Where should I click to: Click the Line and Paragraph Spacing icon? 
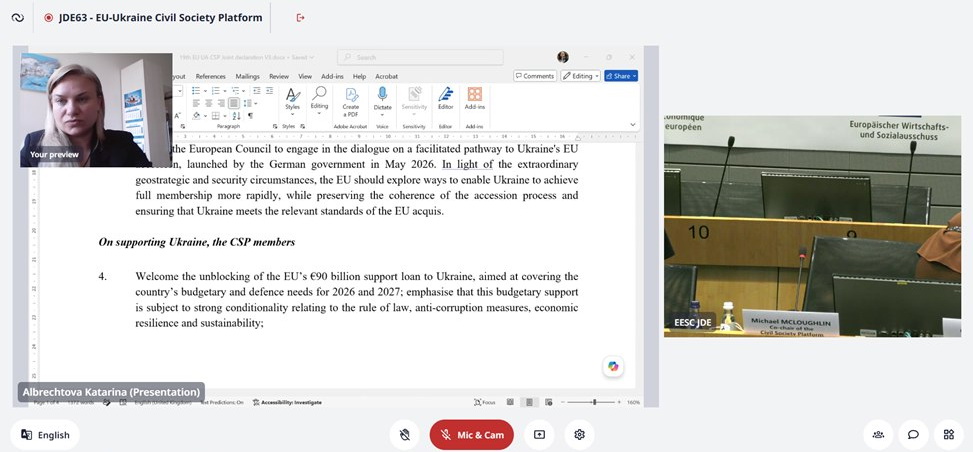[248, 103]
